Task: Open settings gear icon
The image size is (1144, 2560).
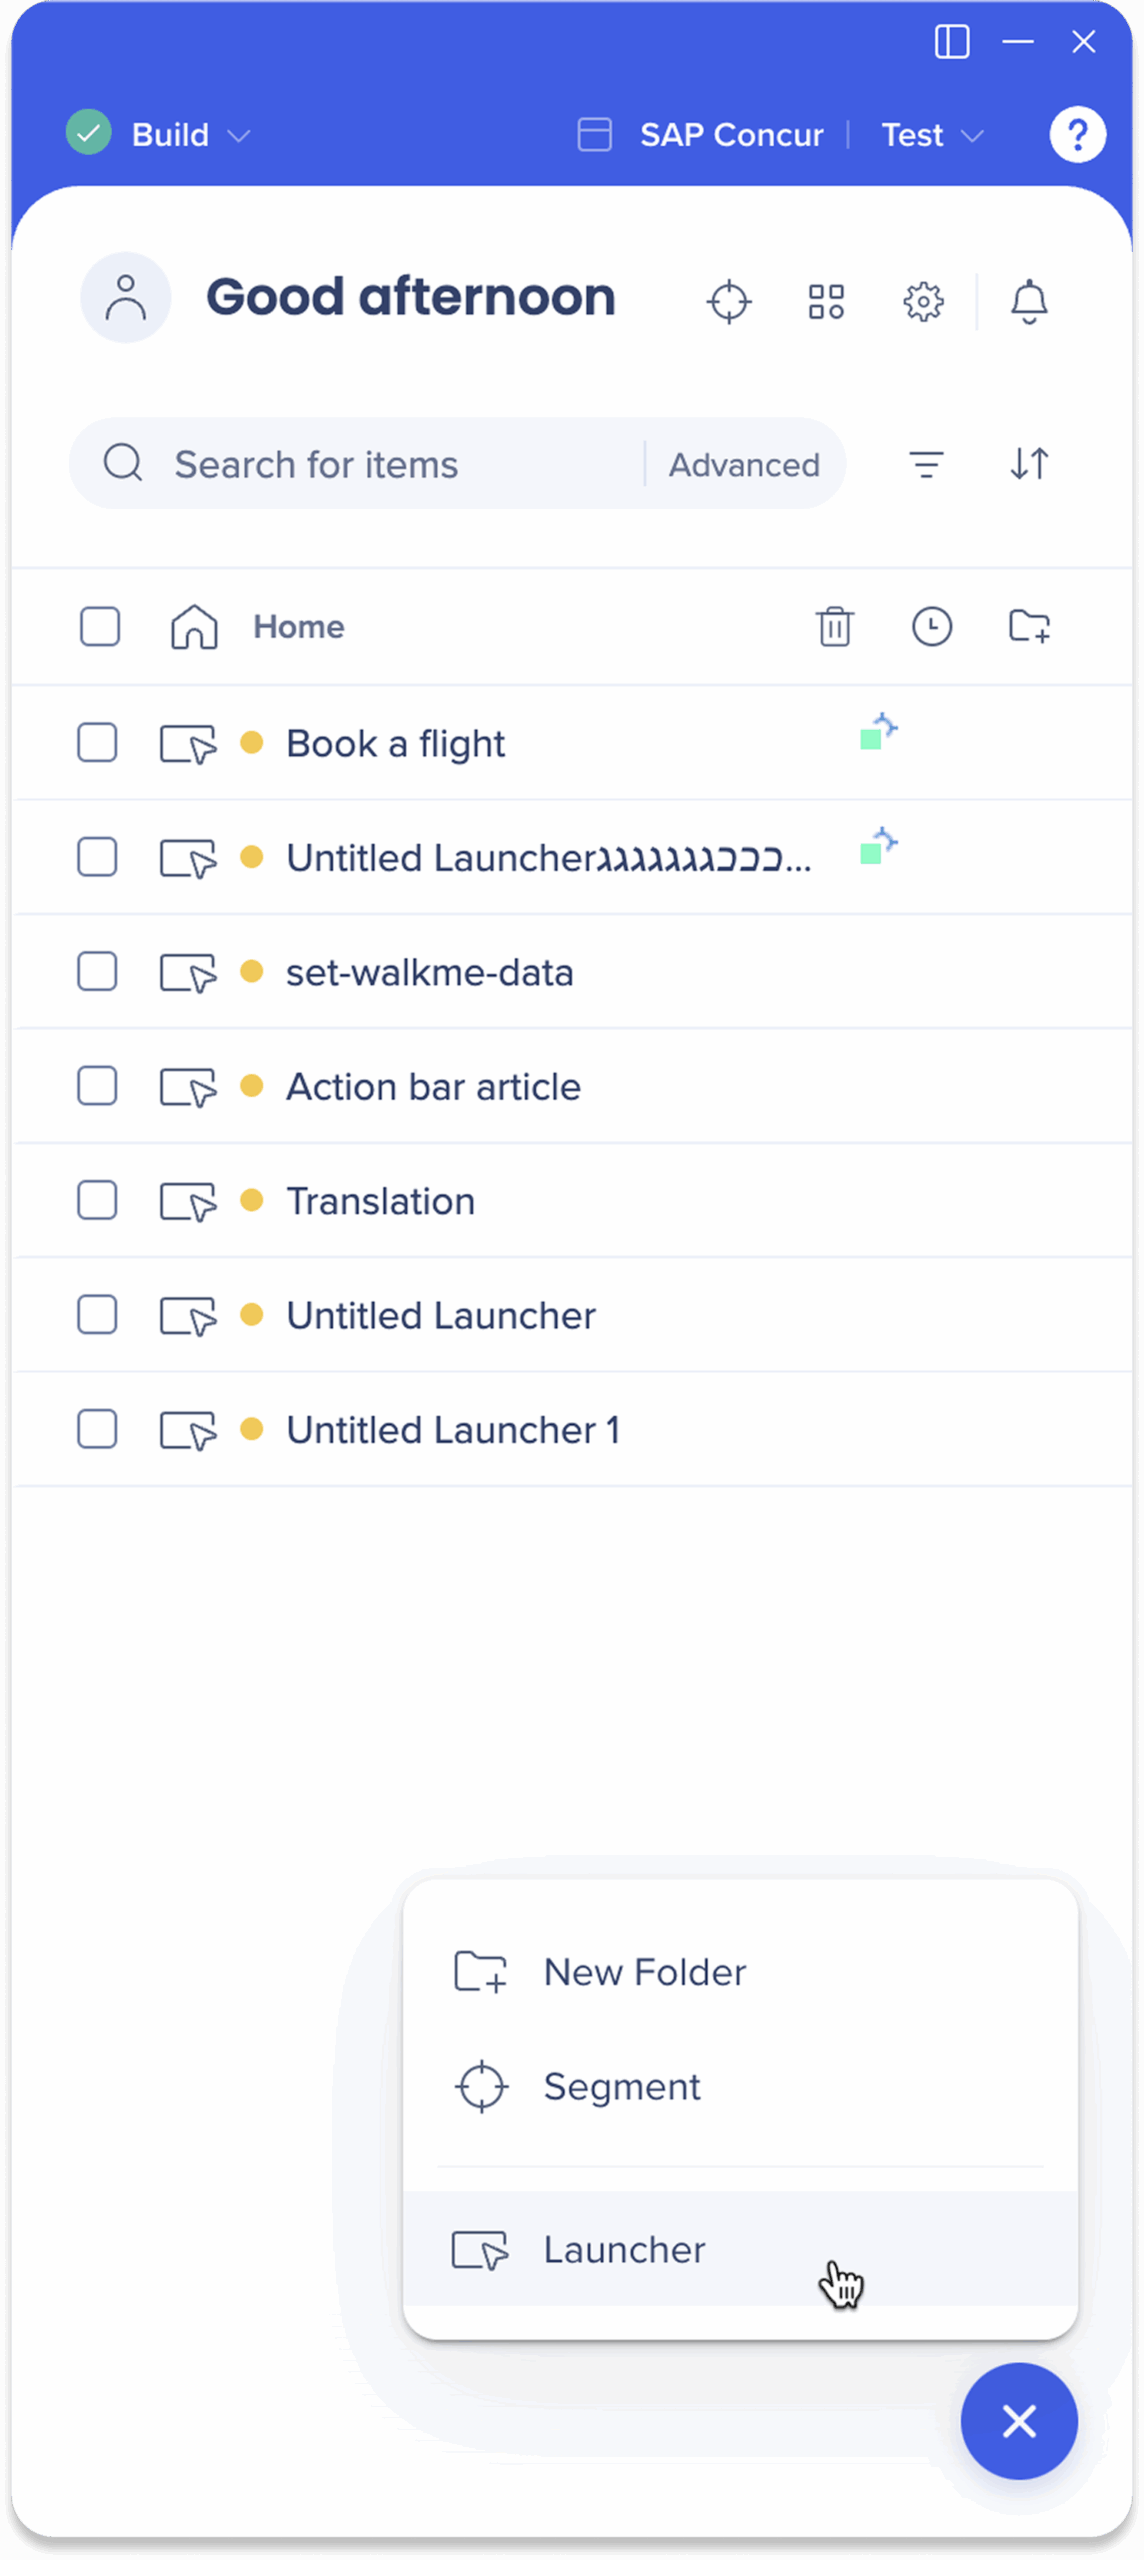Action: [x=923, y=301]
